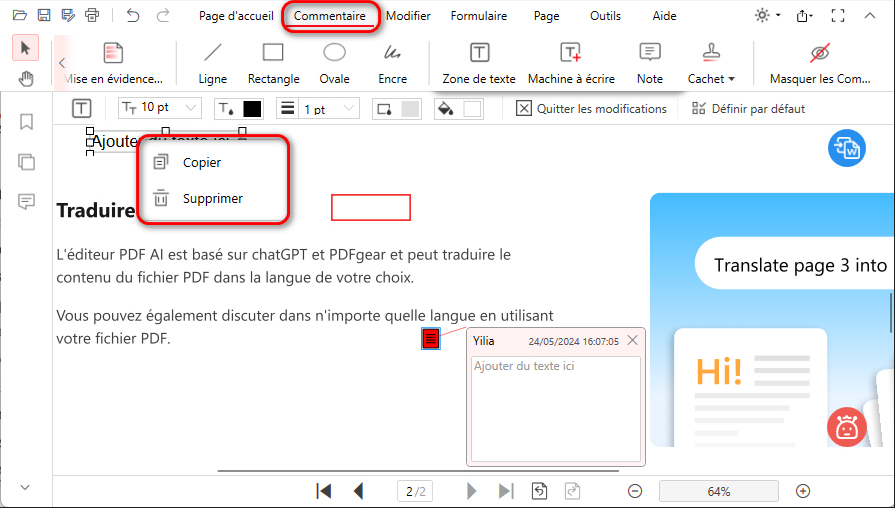Click Définir par défaut
Image resolution: width=895 pixels, height=508 pixels.
(x=748, y=108)
